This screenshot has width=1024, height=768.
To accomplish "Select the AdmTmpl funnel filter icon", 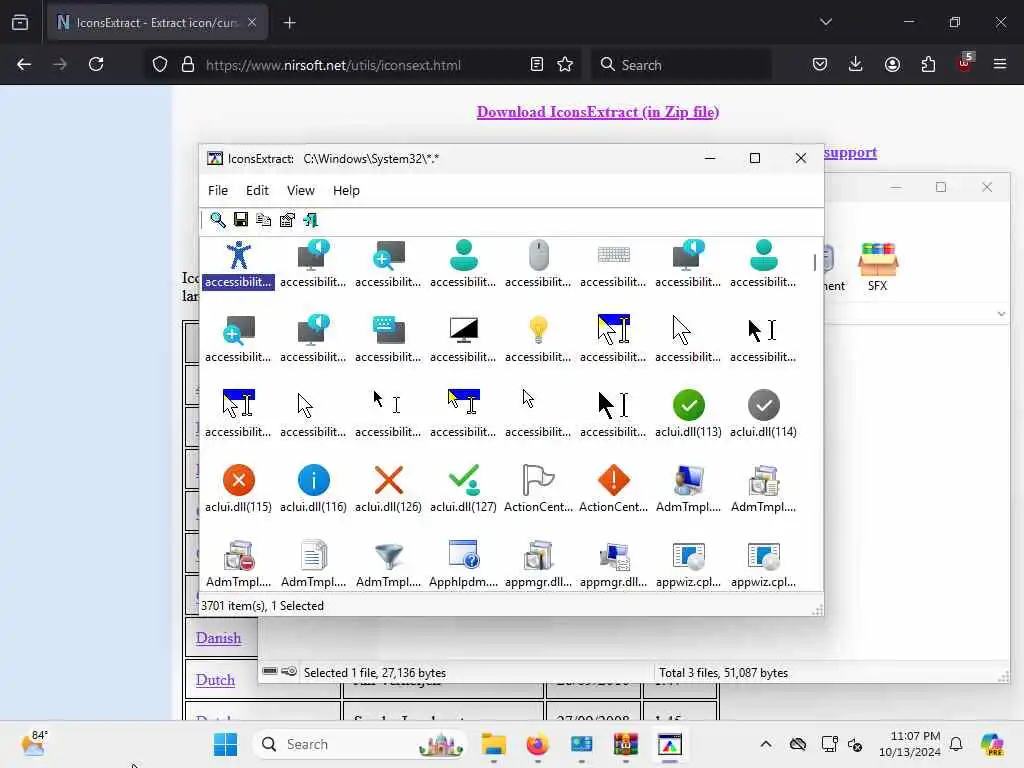I will pos(389,555).
